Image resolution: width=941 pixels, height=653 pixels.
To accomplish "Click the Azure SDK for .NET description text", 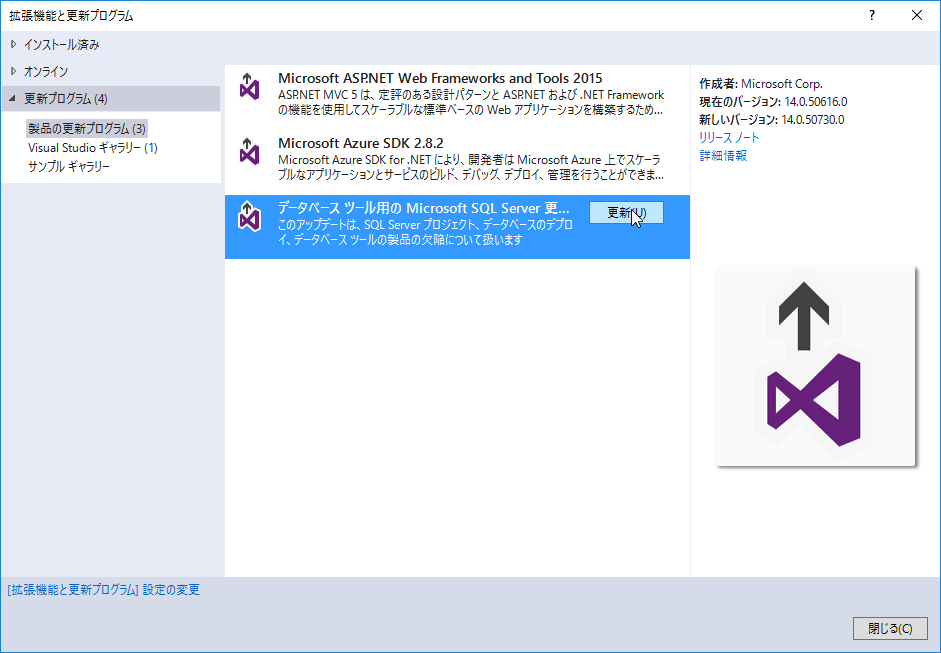I will click(471, 167).
